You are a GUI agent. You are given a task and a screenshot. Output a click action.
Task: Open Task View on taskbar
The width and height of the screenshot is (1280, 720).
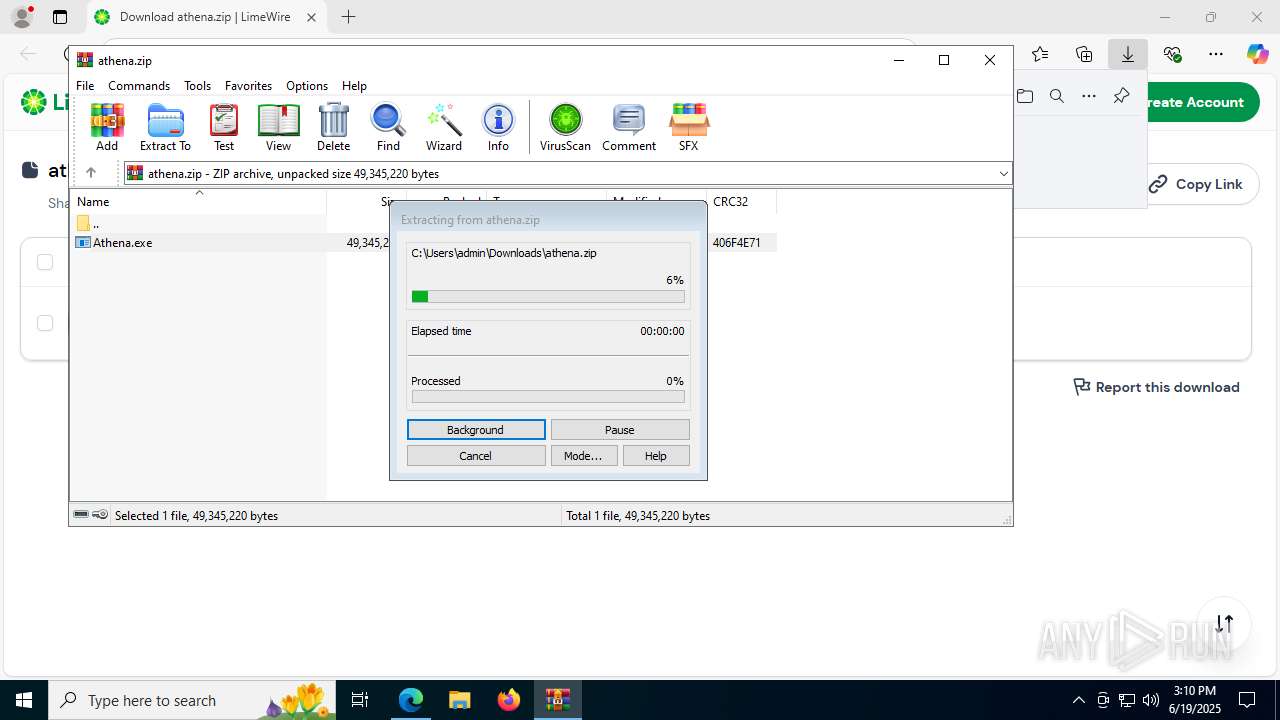[361, 700]
